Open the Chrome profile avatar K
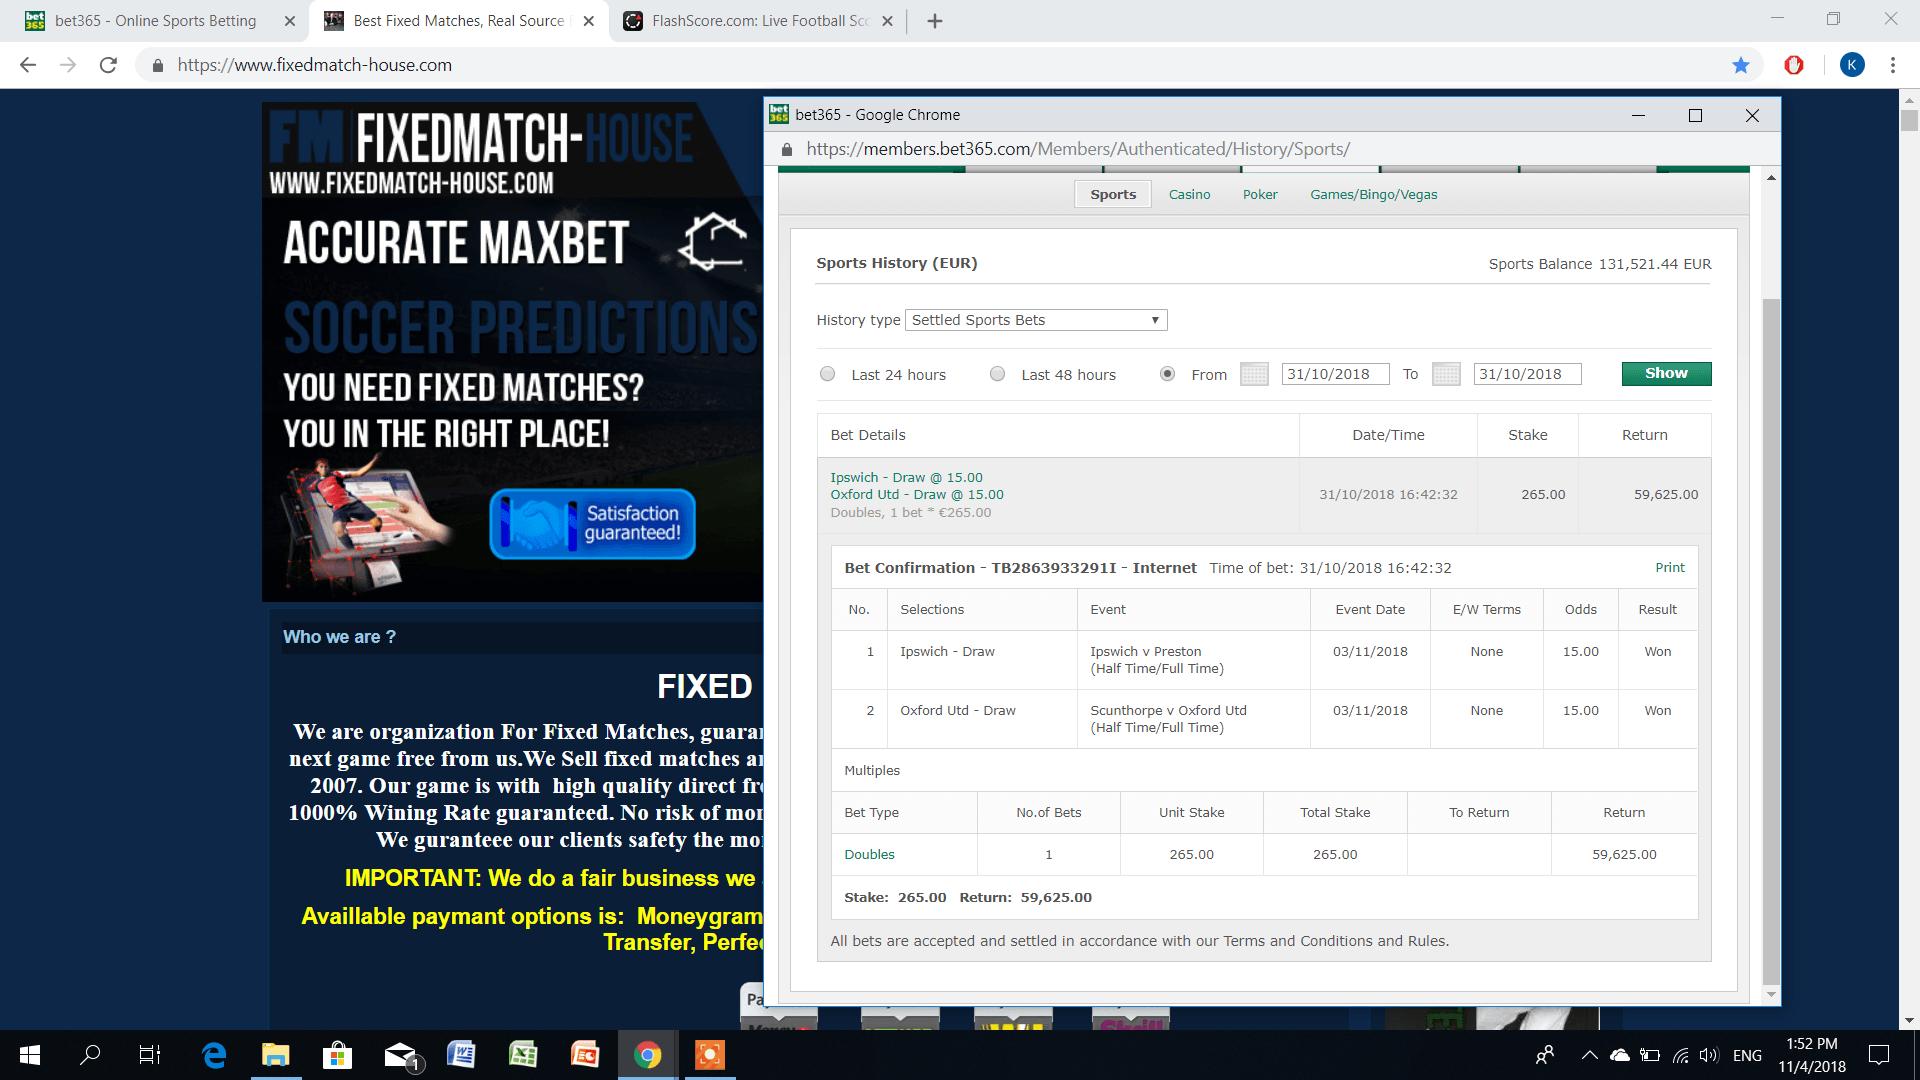1920x1080 pixels. click(1852, 65)
